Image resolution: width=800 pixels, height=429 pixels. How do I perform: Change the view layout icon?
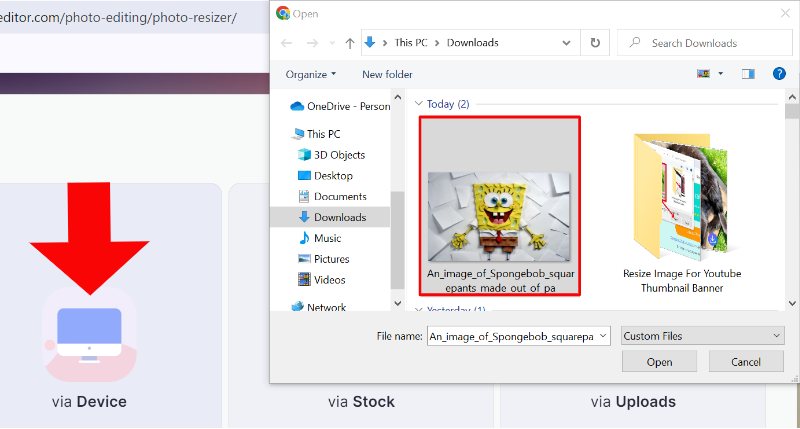tap(703, 74)
